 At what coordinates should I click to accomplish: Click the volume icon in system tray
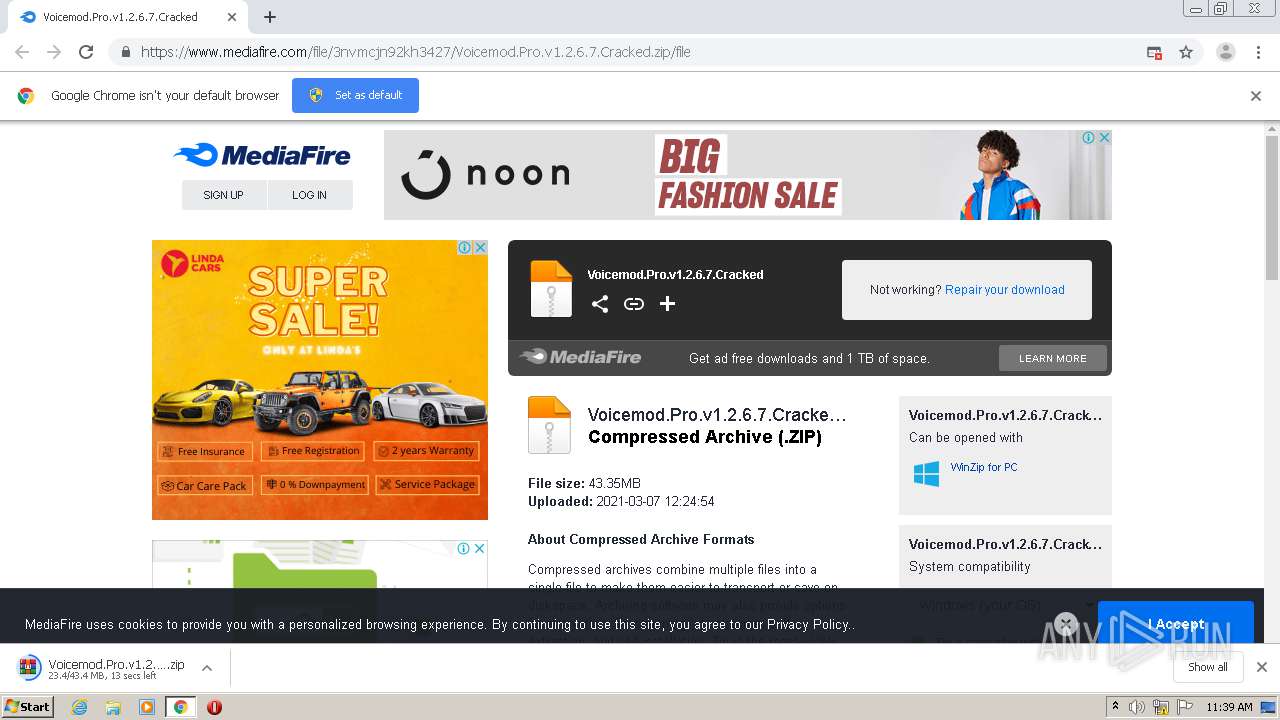click(x=1137, y=707)
